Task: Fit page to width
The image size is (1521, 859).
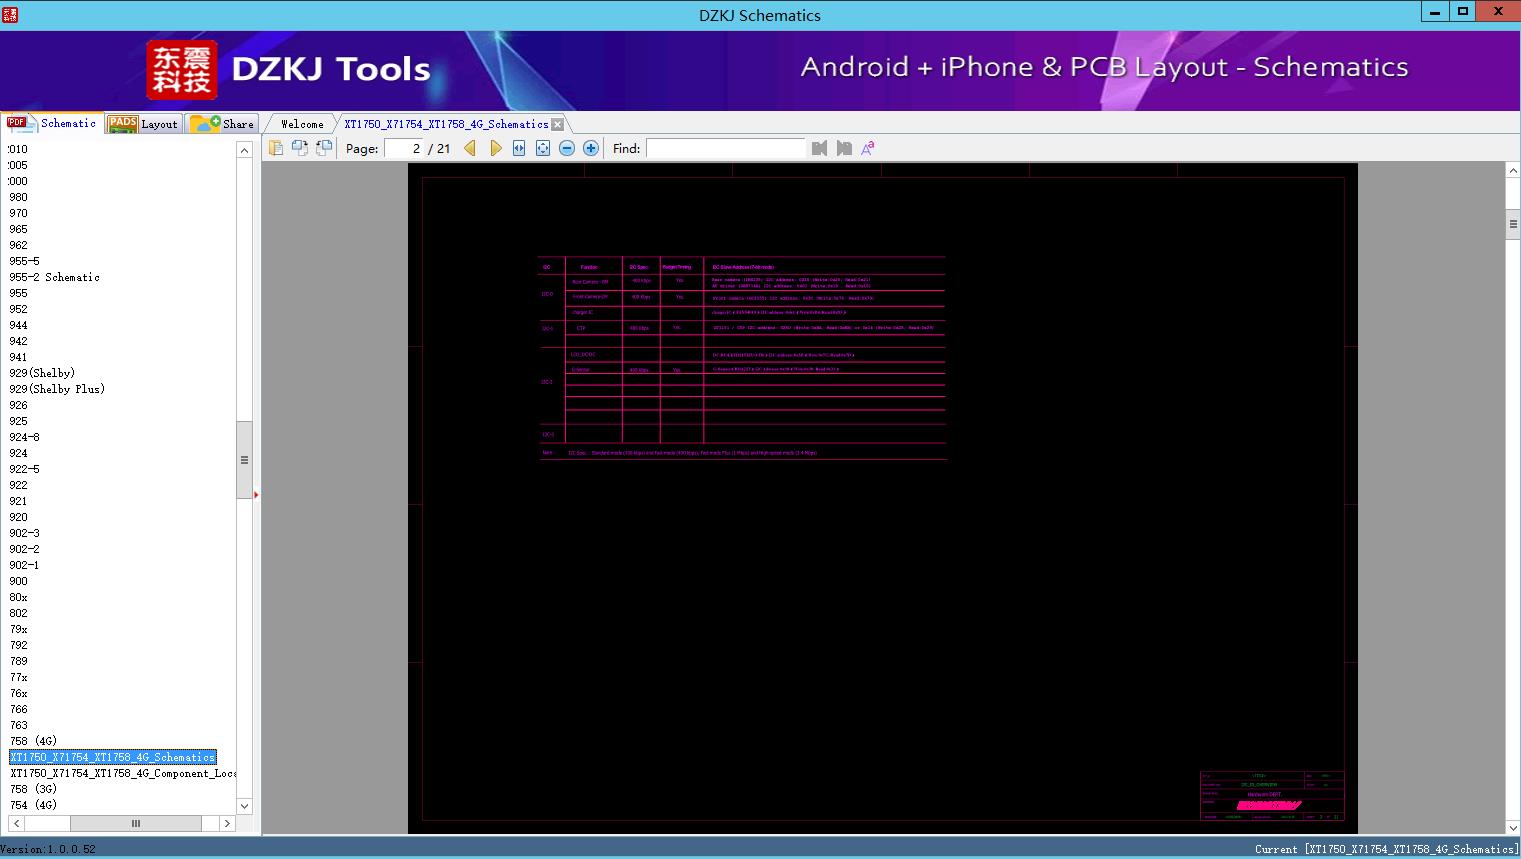Action: [519, 148]
